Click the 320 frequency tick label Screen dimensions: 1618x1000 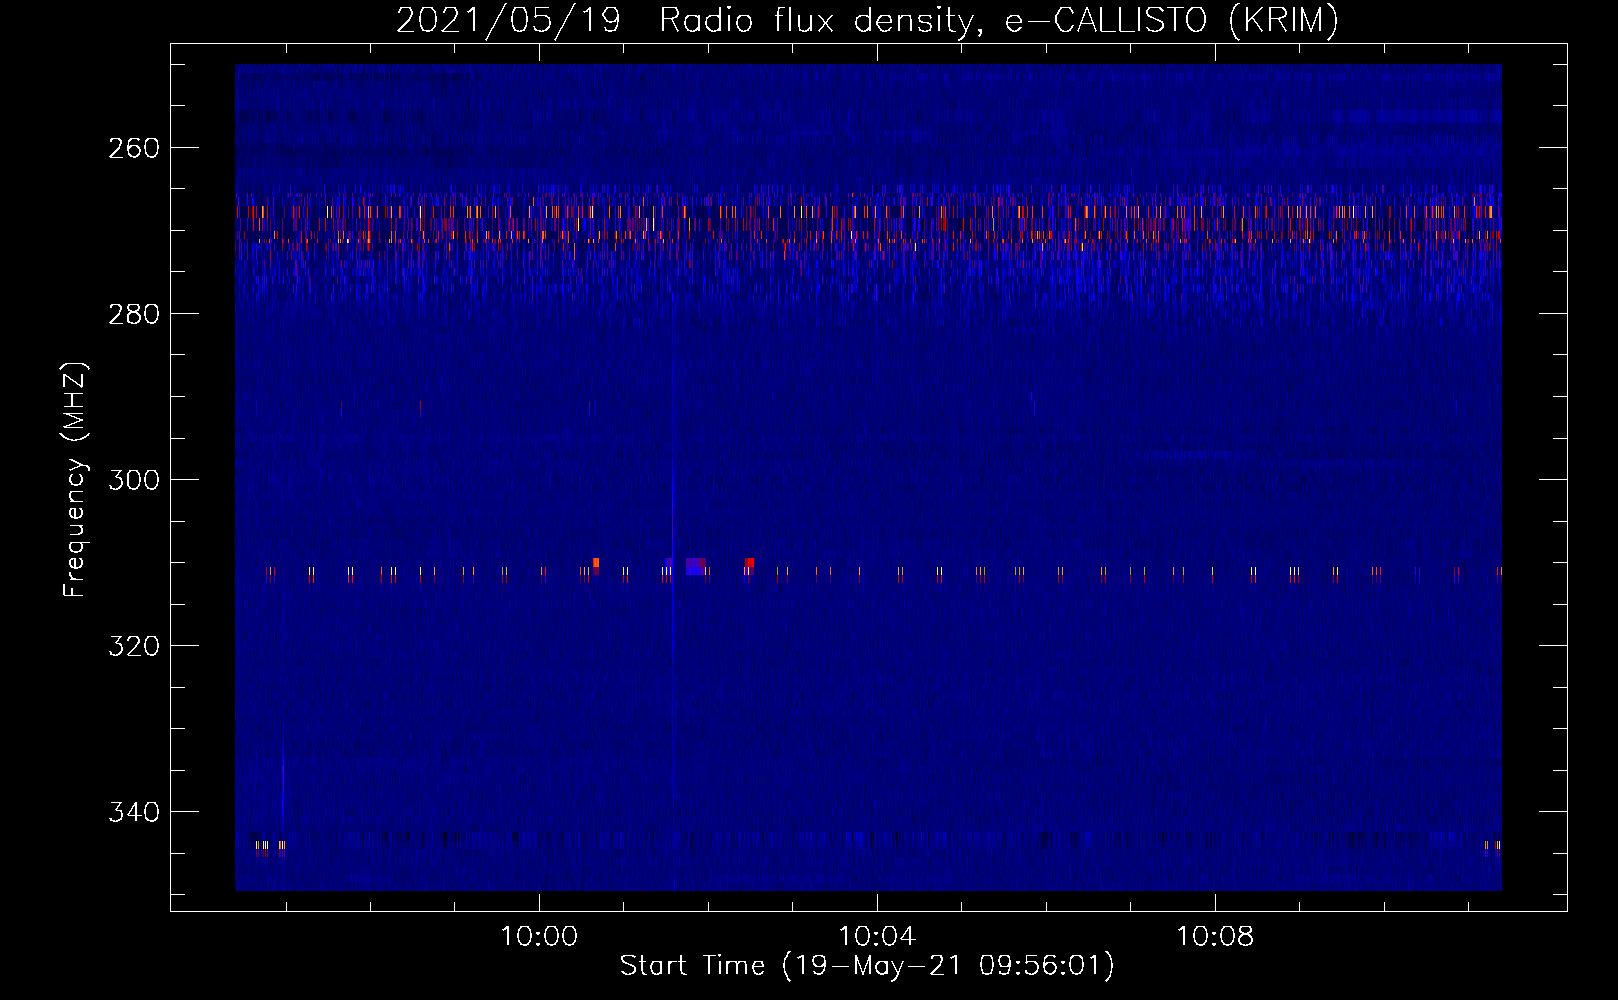coord(134,646)
